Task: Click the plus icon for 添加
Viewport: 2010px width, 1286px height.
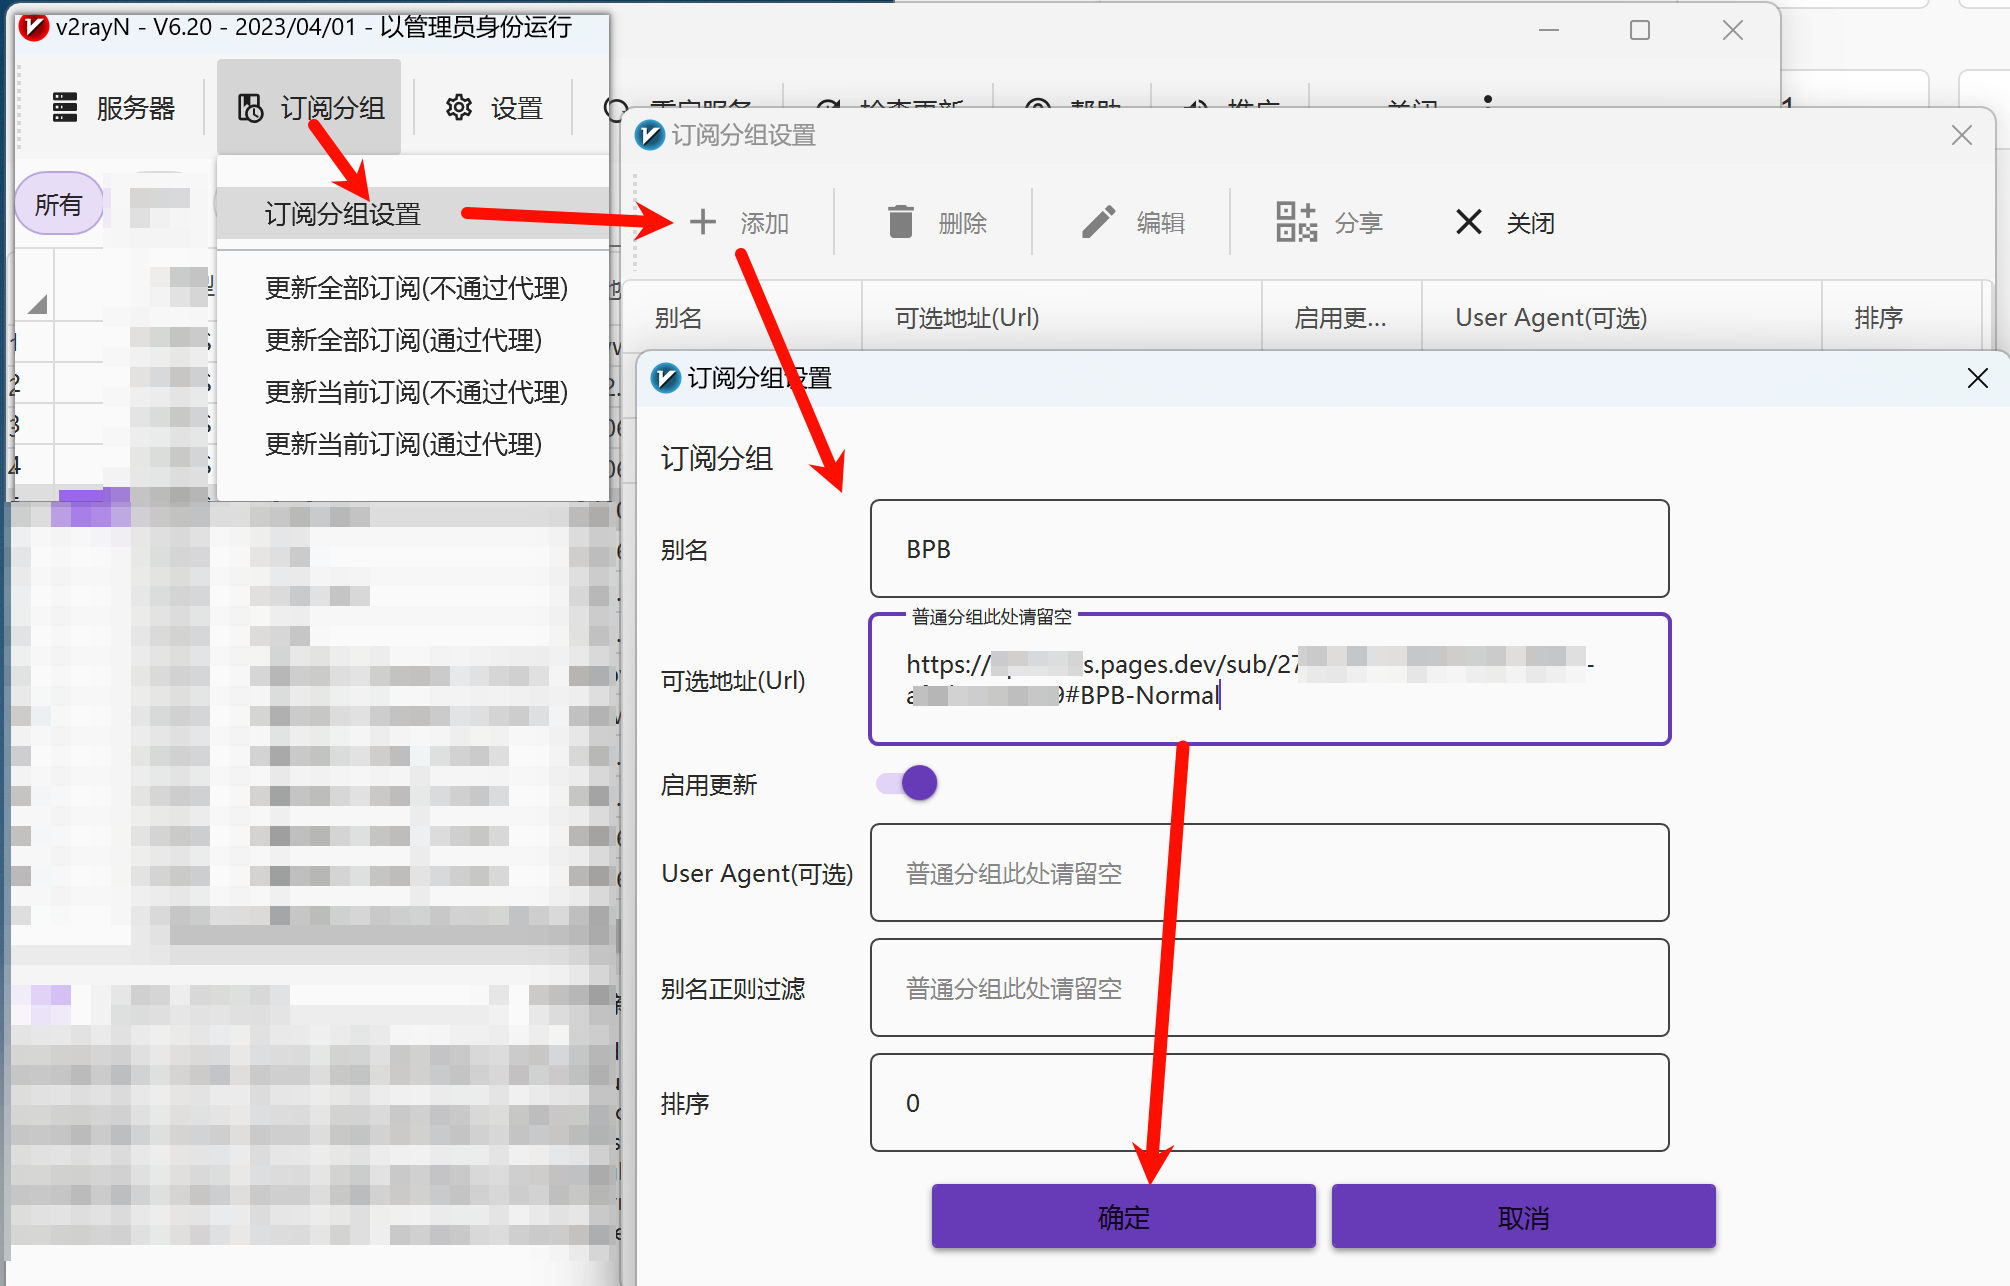Action: (703, 222)
